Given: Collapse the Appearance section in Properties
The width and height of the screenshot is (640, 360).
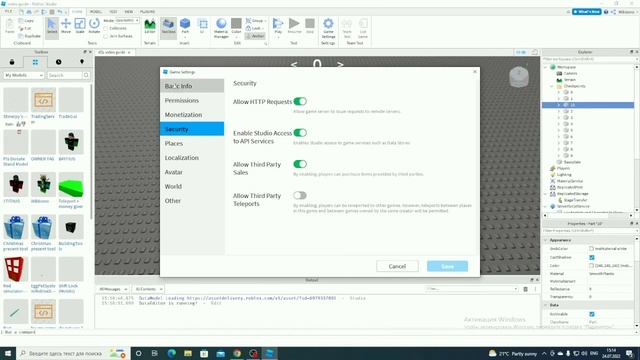Looking at the screenshot, I should [546, 240].
